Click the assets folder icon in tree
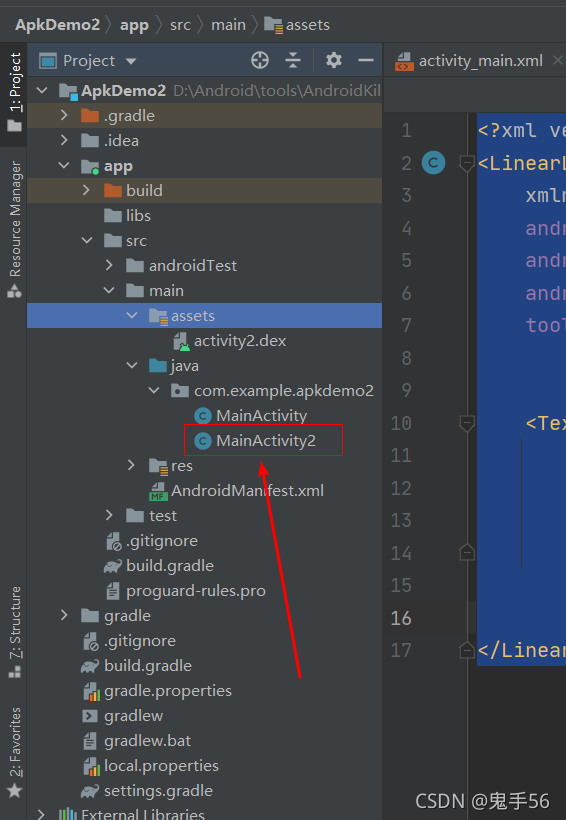This screenshot has height=820, width=566. tap(159, 316)
